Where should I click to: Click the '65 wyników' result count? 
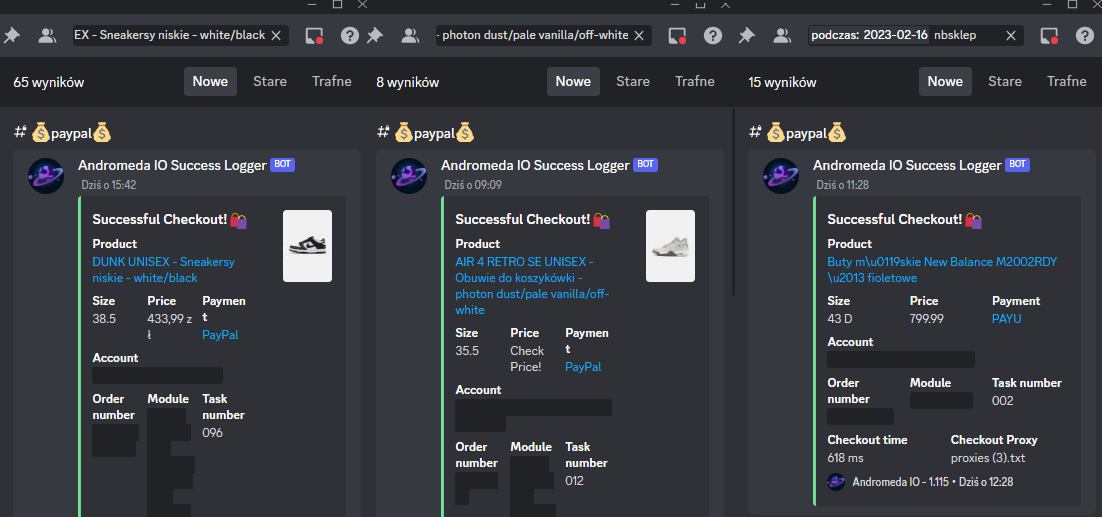coord(48,82)
